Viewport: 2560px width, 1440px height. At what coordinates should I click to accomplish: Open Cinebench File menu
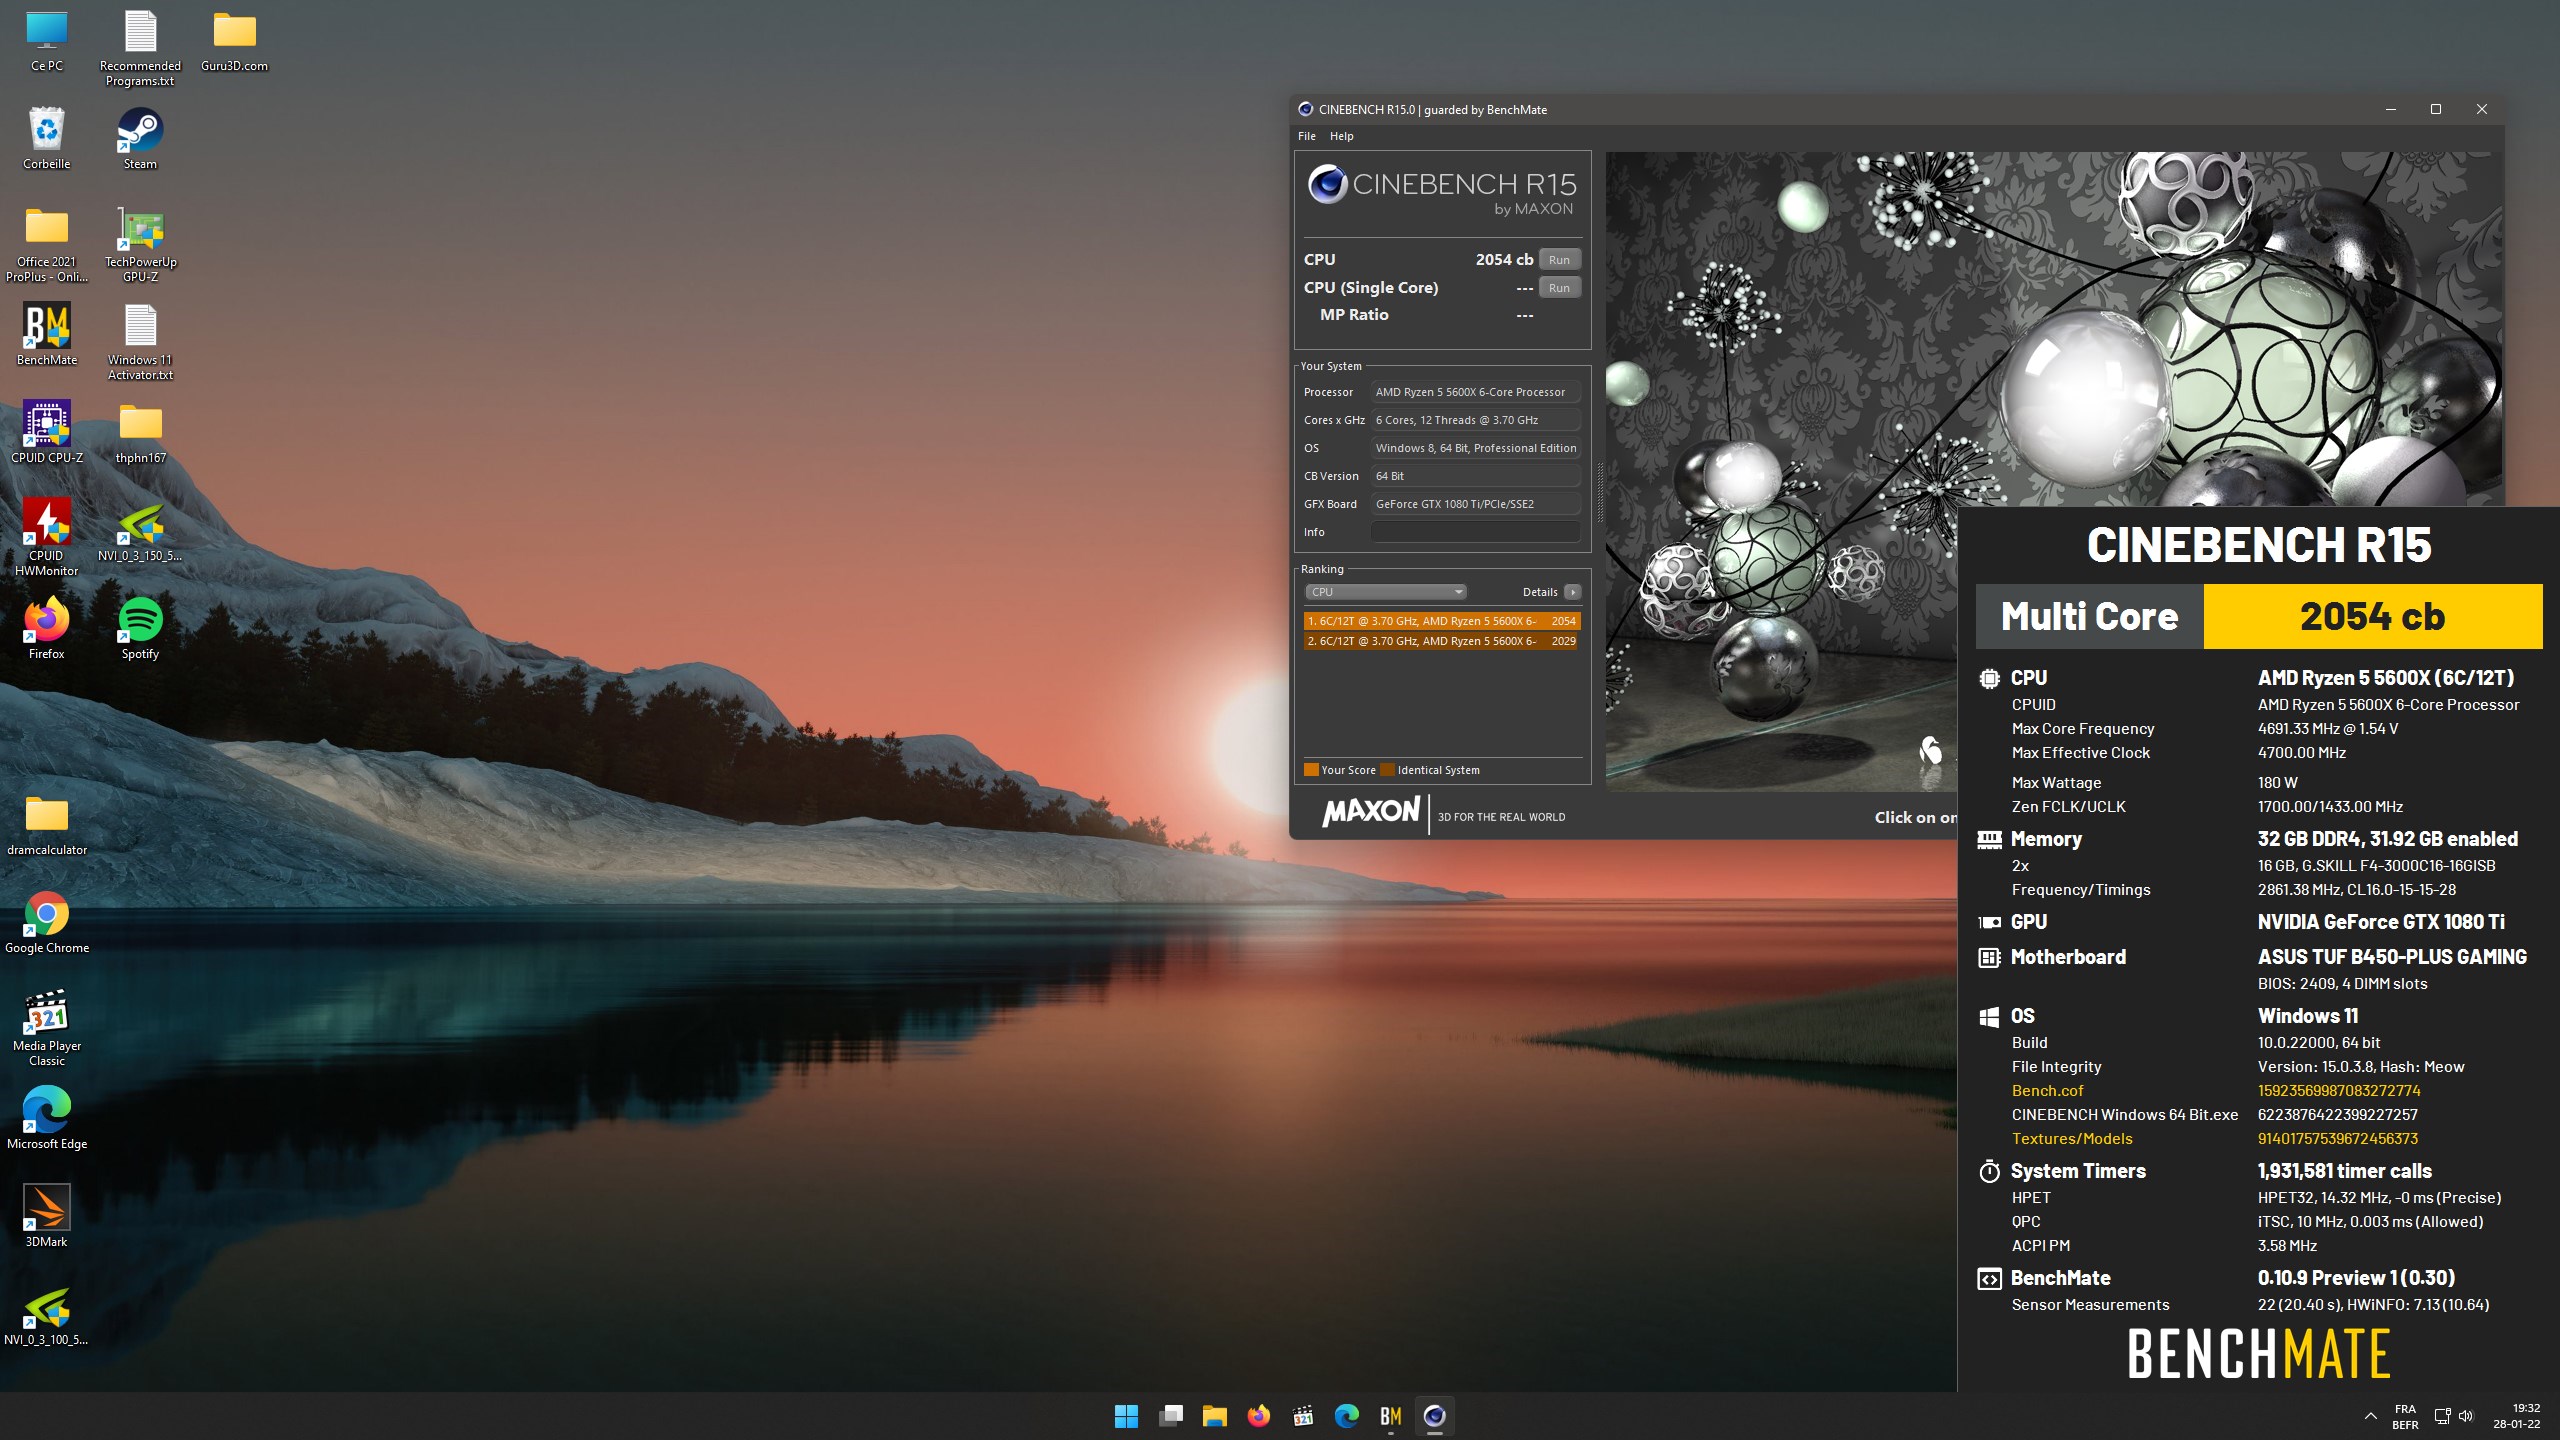click(1306, 136)
